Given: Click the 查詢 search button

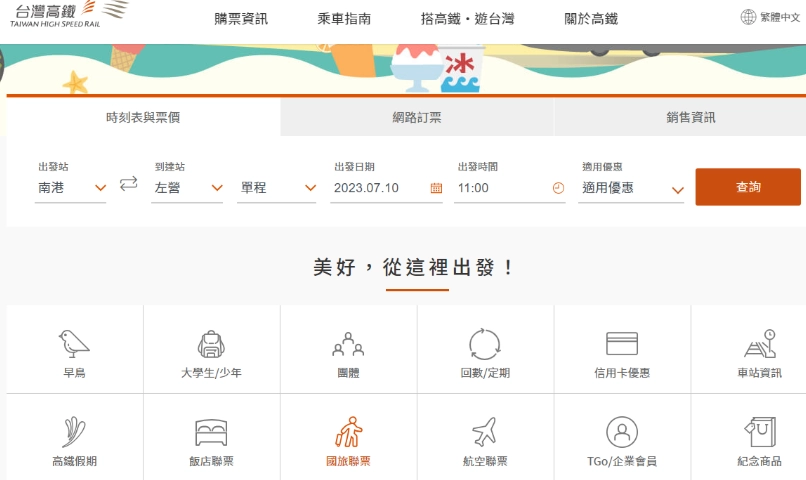Looking at the screenshot, I should tap(748, 187).
